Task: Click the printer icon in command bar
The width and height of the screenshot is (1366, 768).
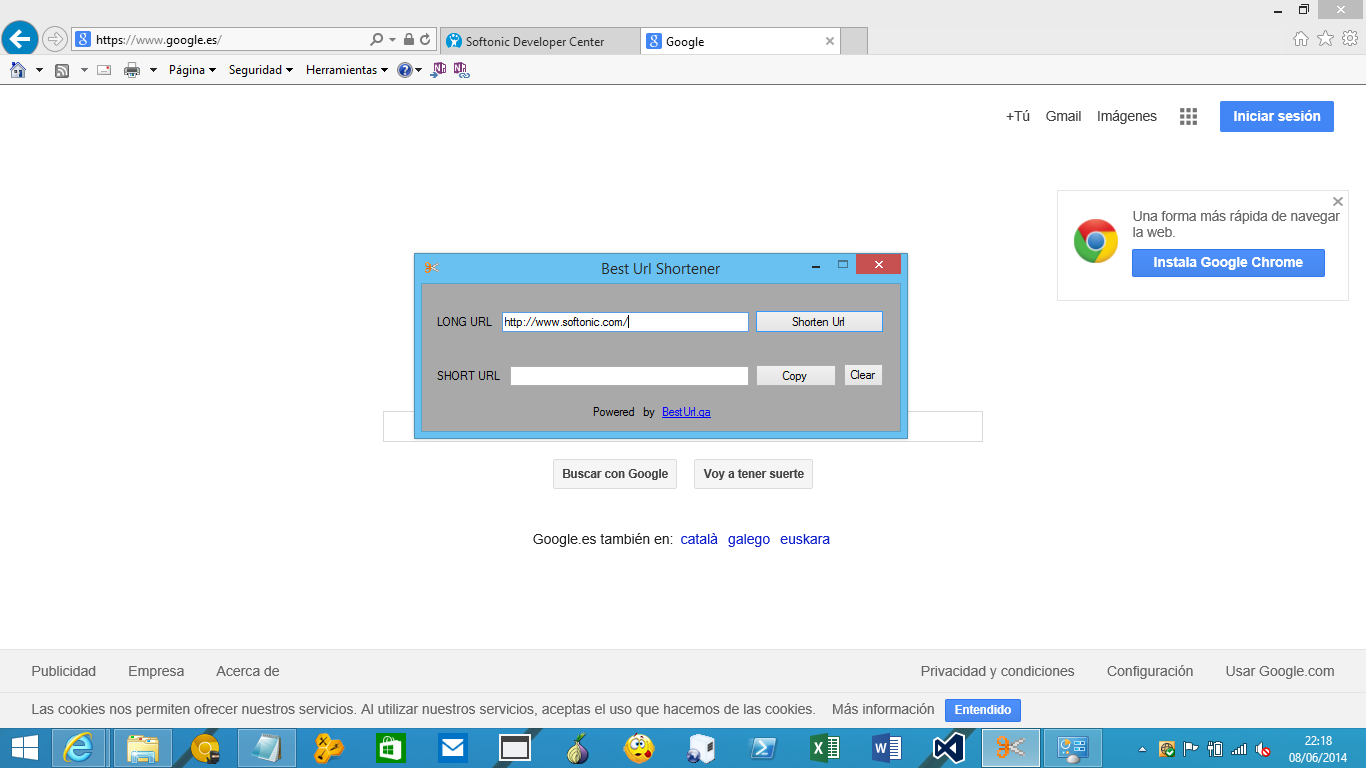Action: (132, 70)
